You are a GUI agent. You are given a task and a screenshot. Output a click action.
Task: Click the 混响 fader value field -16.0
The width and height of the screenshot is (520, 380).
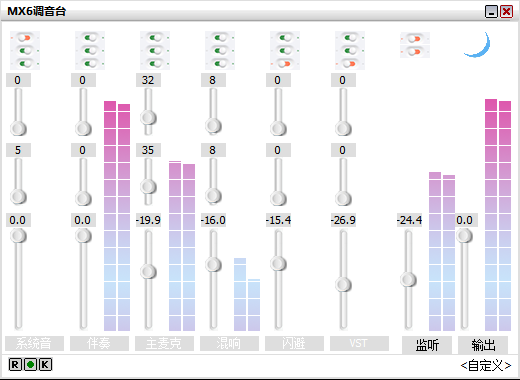(x=213, y=220)
